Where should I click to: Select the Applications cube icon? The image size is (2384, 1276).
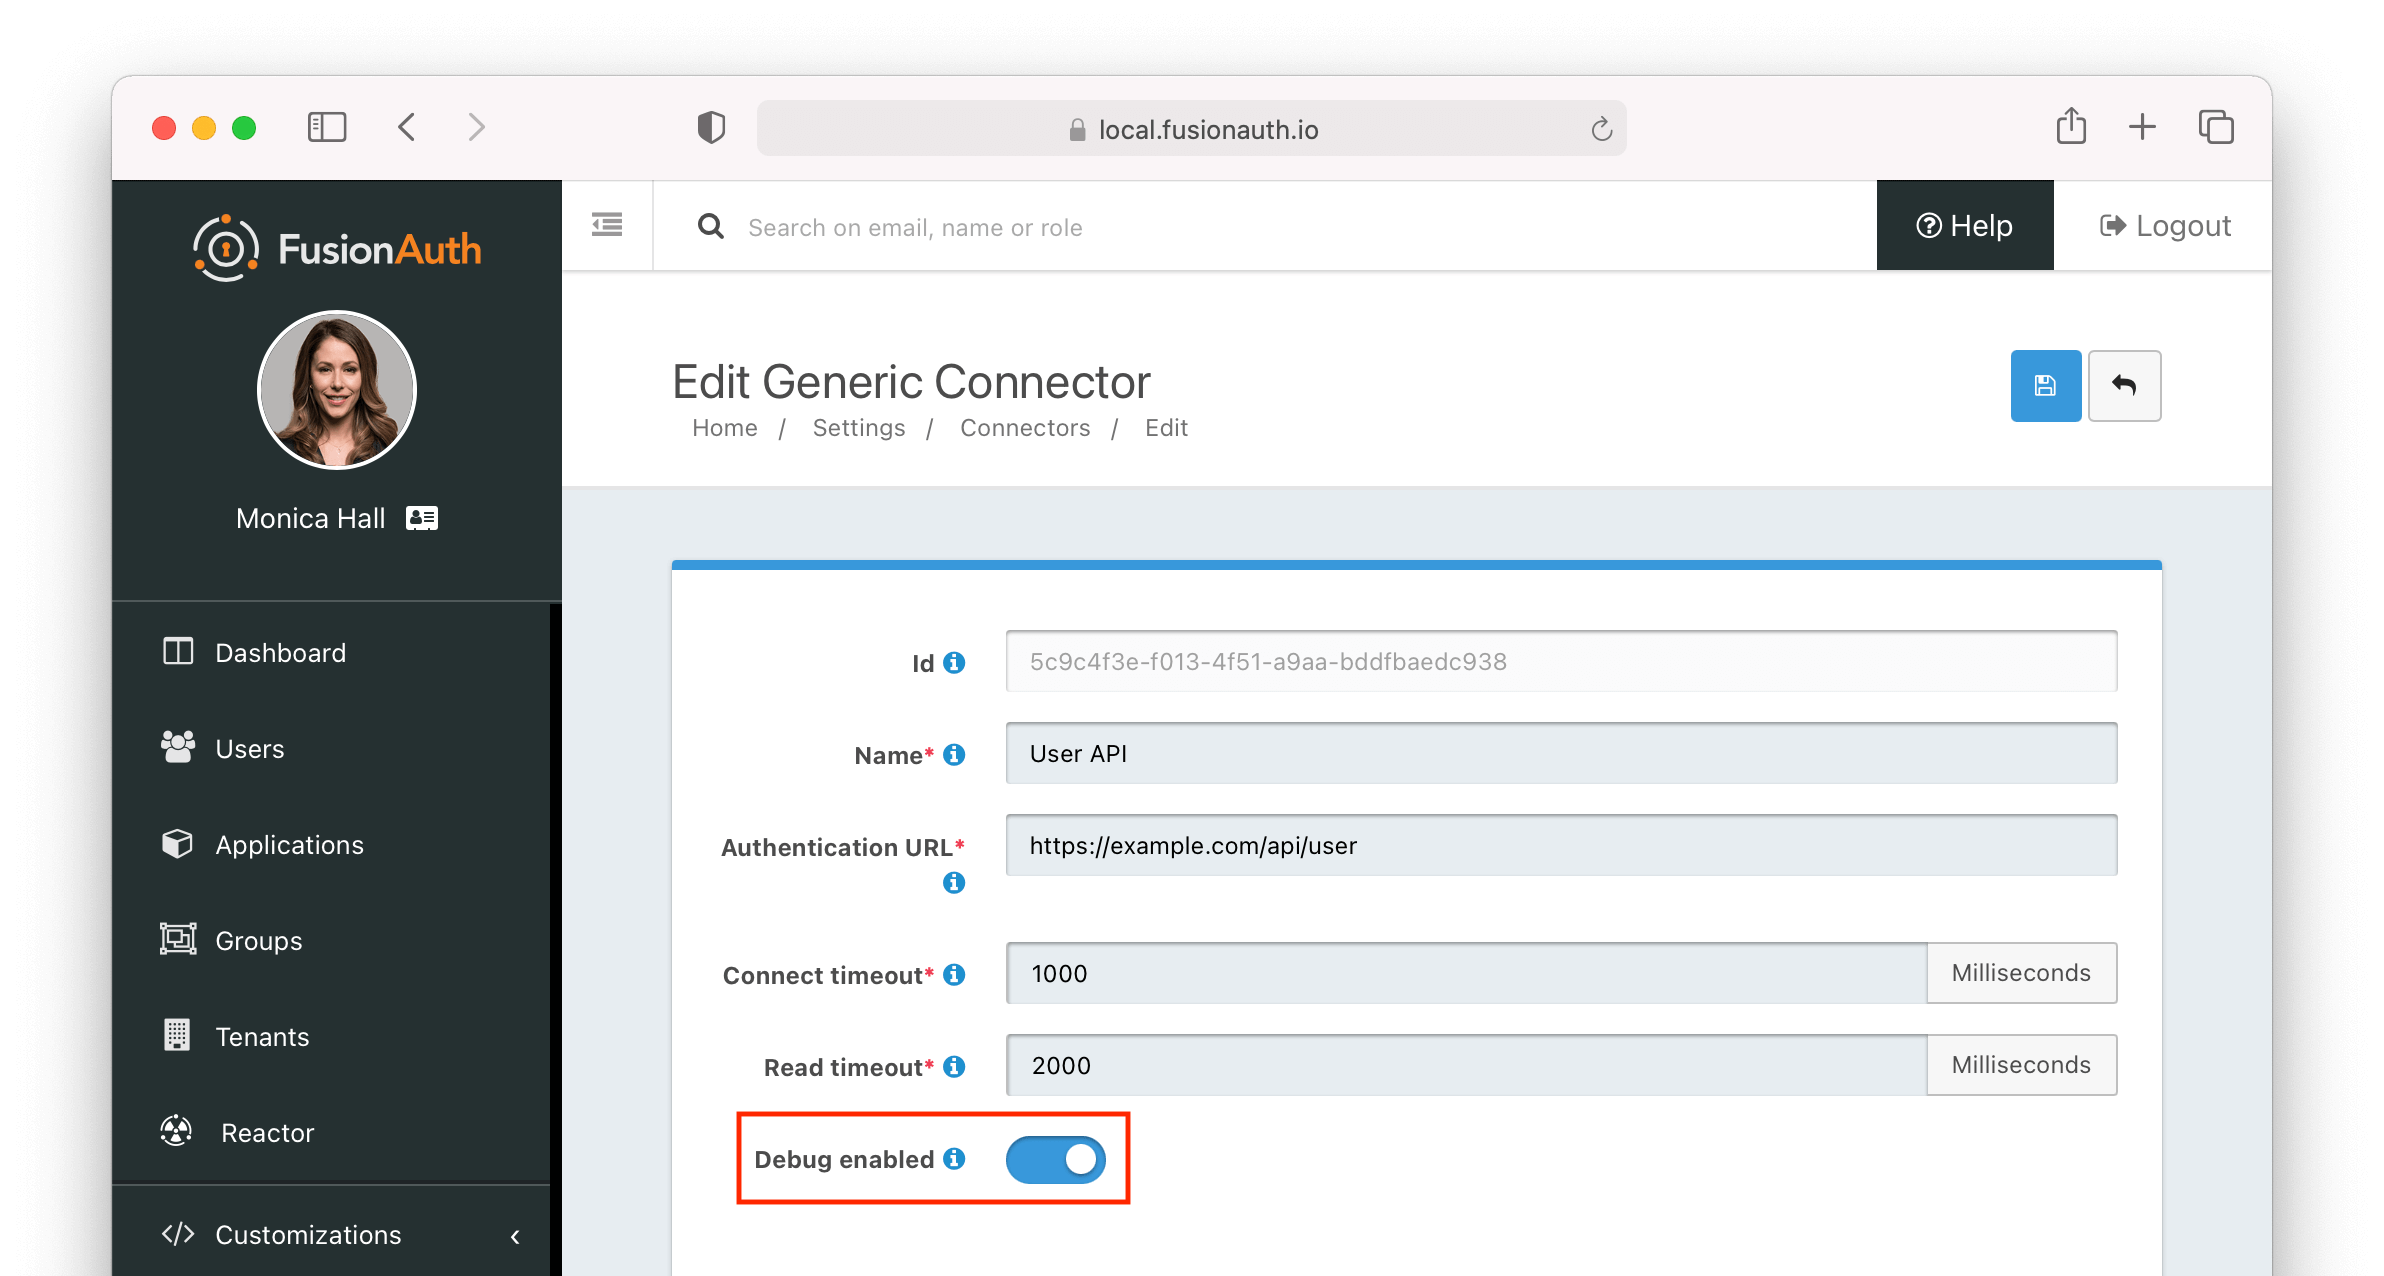[176, 843]
